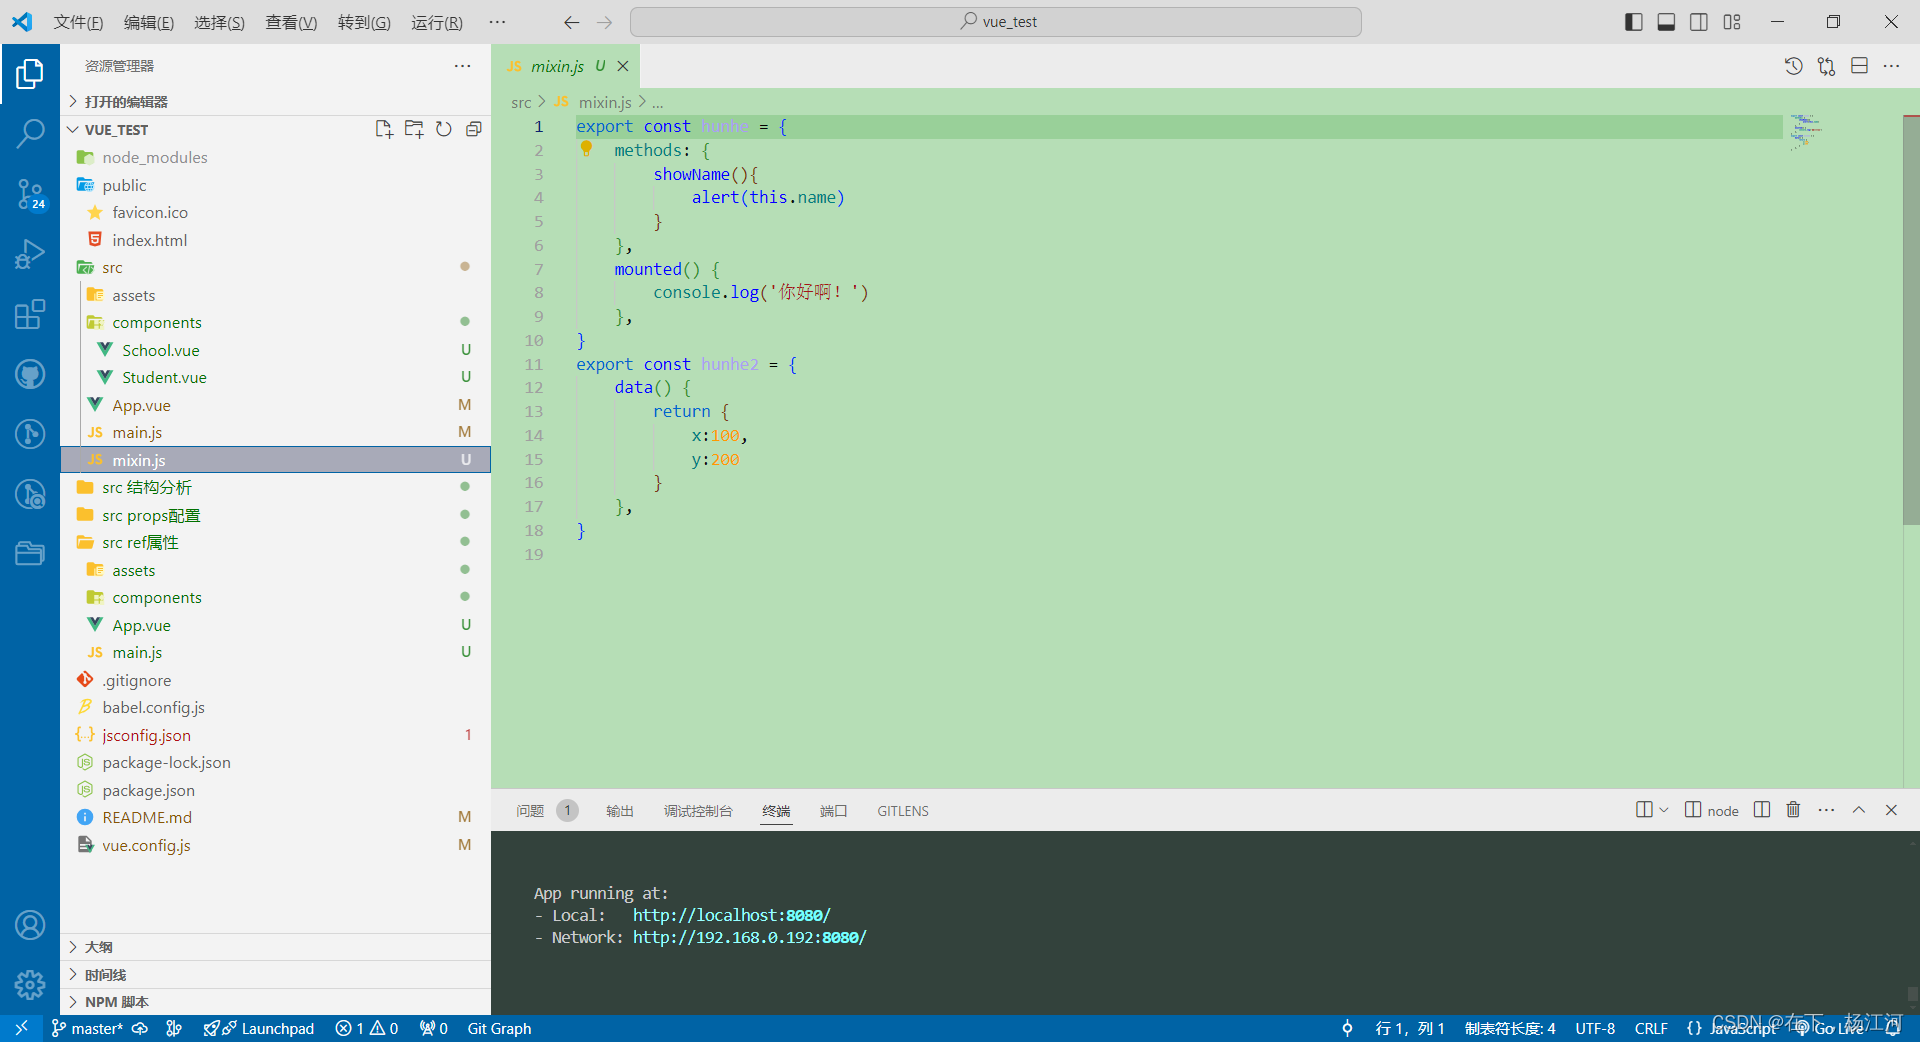Click the master* branch status item
The image size is (1920, 1042).
88,1028
